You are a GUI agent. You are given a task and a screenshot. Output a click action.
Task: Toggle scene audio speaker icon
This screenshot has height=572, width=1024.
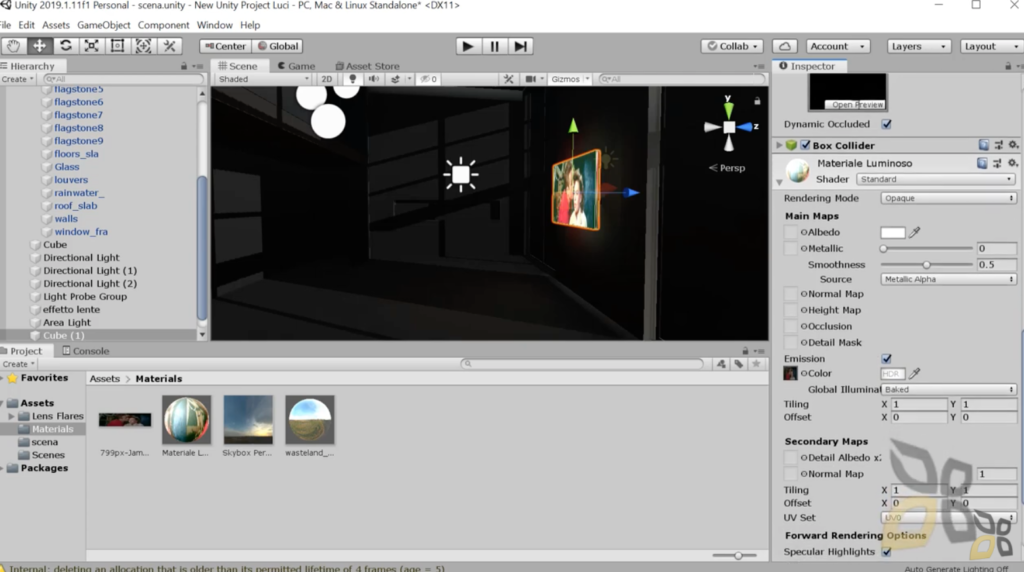[x=374, y=79]
